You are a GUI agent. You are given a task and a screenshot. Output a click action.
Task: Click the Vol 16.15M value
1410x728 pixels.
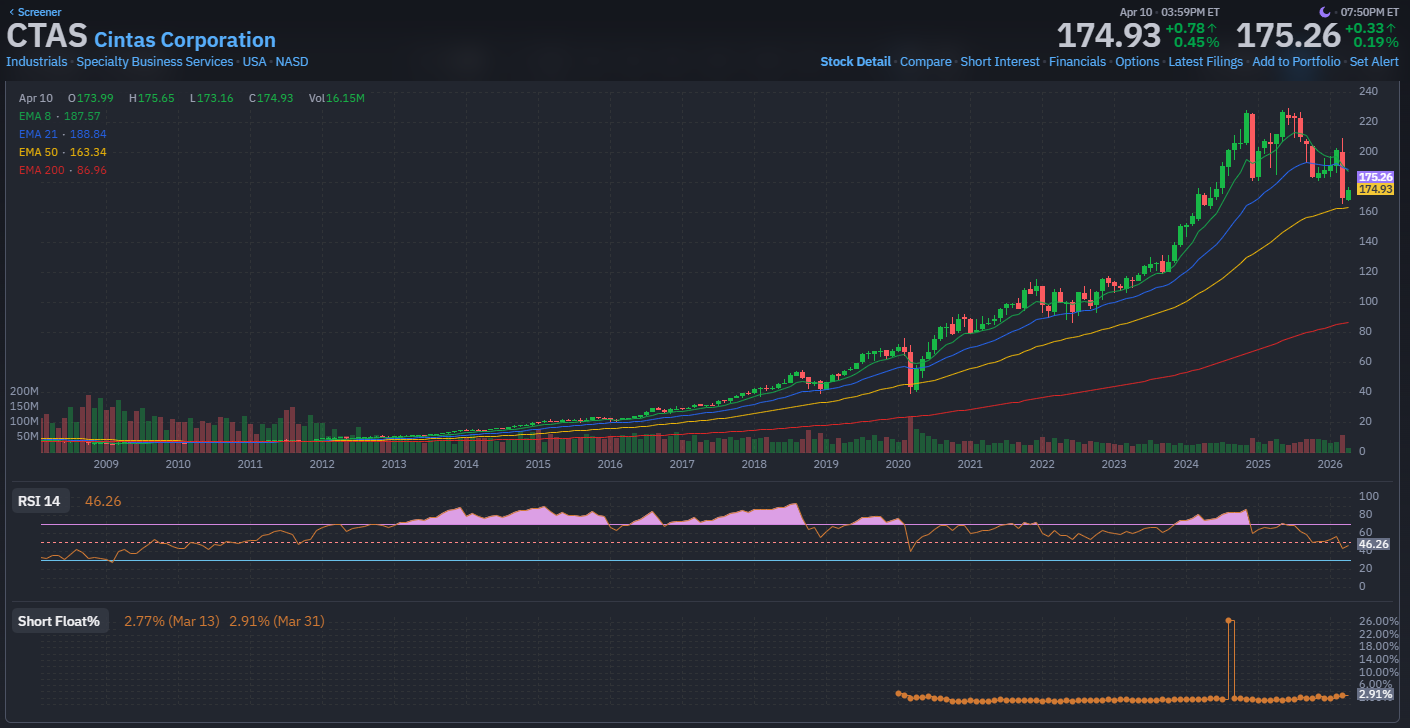(337, 98)
